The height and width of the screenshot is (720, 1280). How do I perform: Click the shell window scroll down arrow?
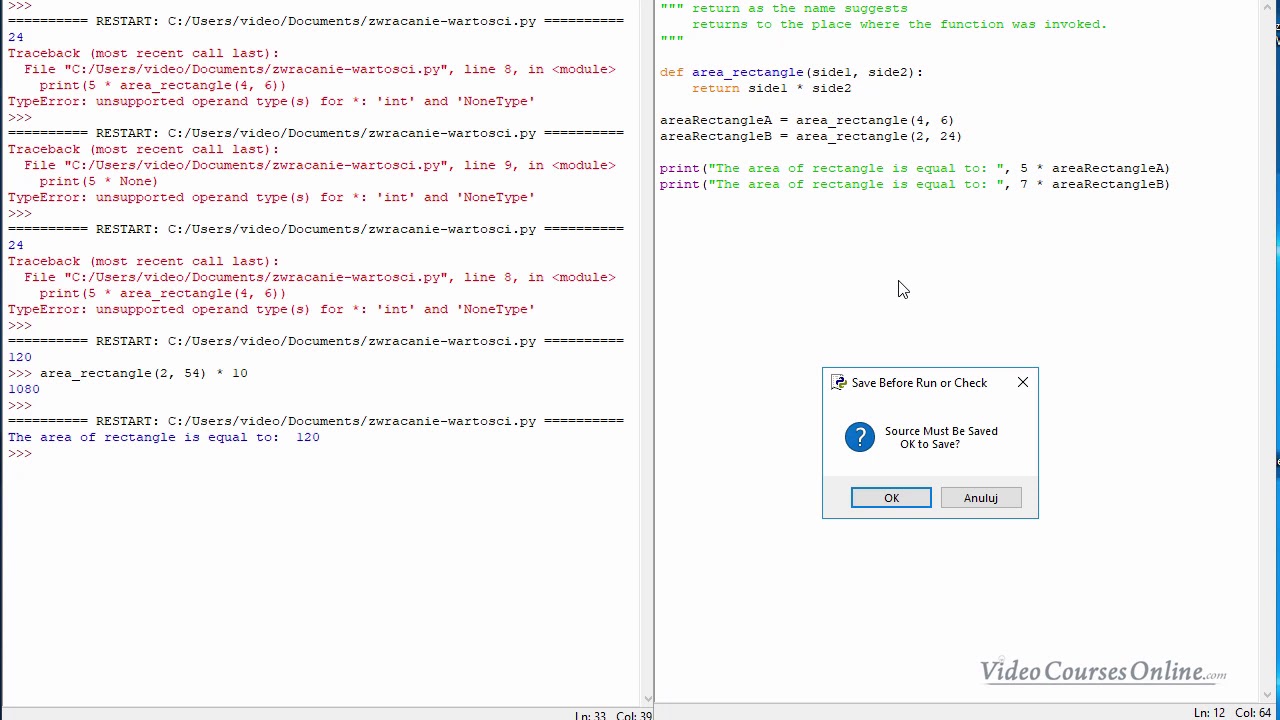pyautogui.click(x=647, y=699)
